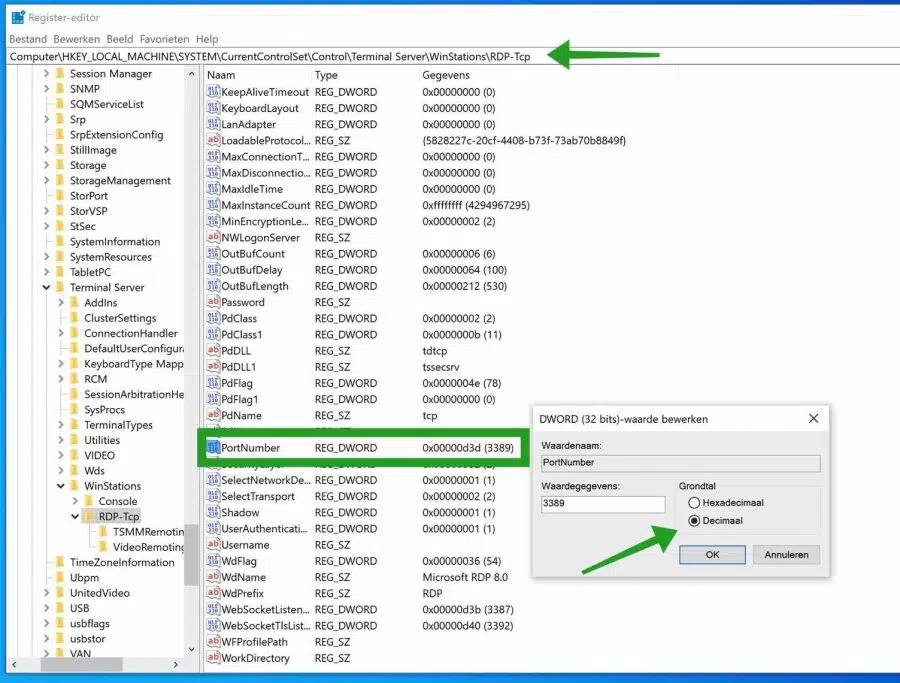Click the LanAdapter value icon

tap(213, 124)
